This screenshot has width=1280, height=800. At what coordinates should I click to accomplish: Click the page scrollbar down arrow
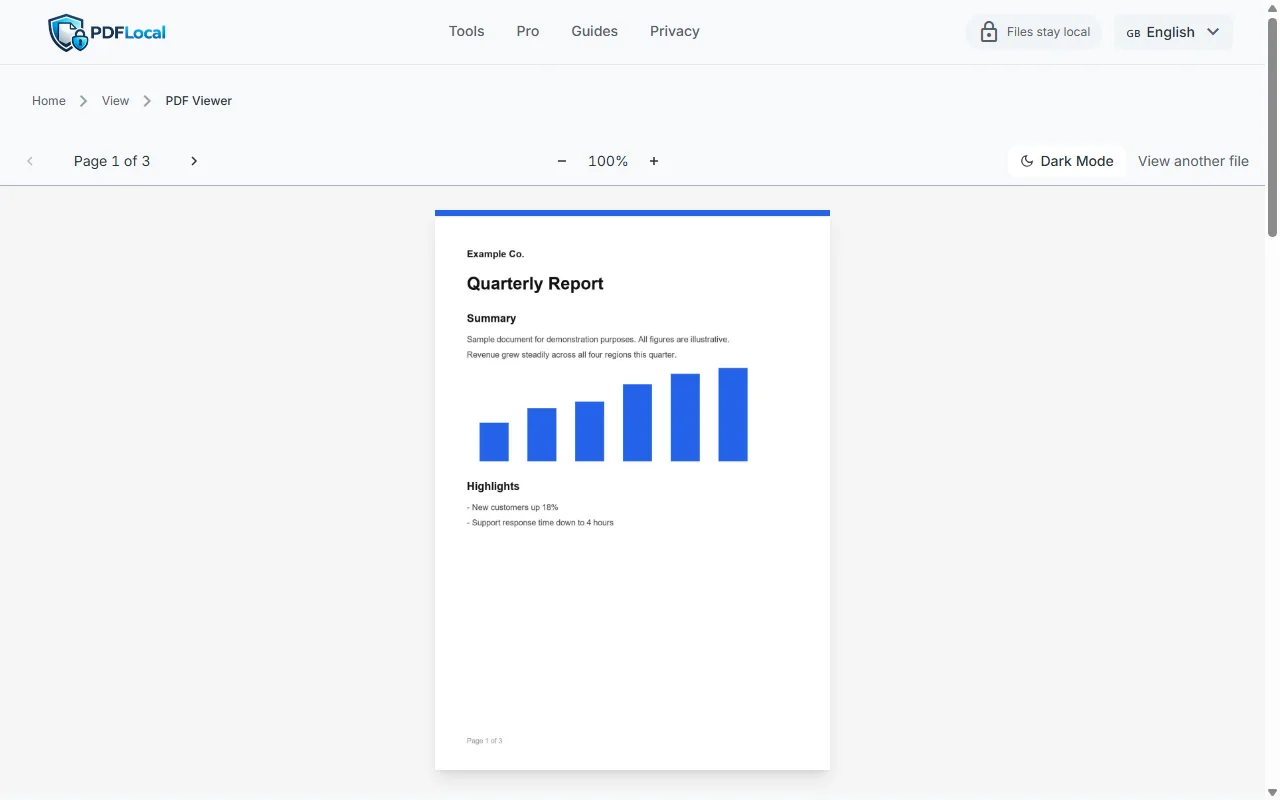[1272, 793]
